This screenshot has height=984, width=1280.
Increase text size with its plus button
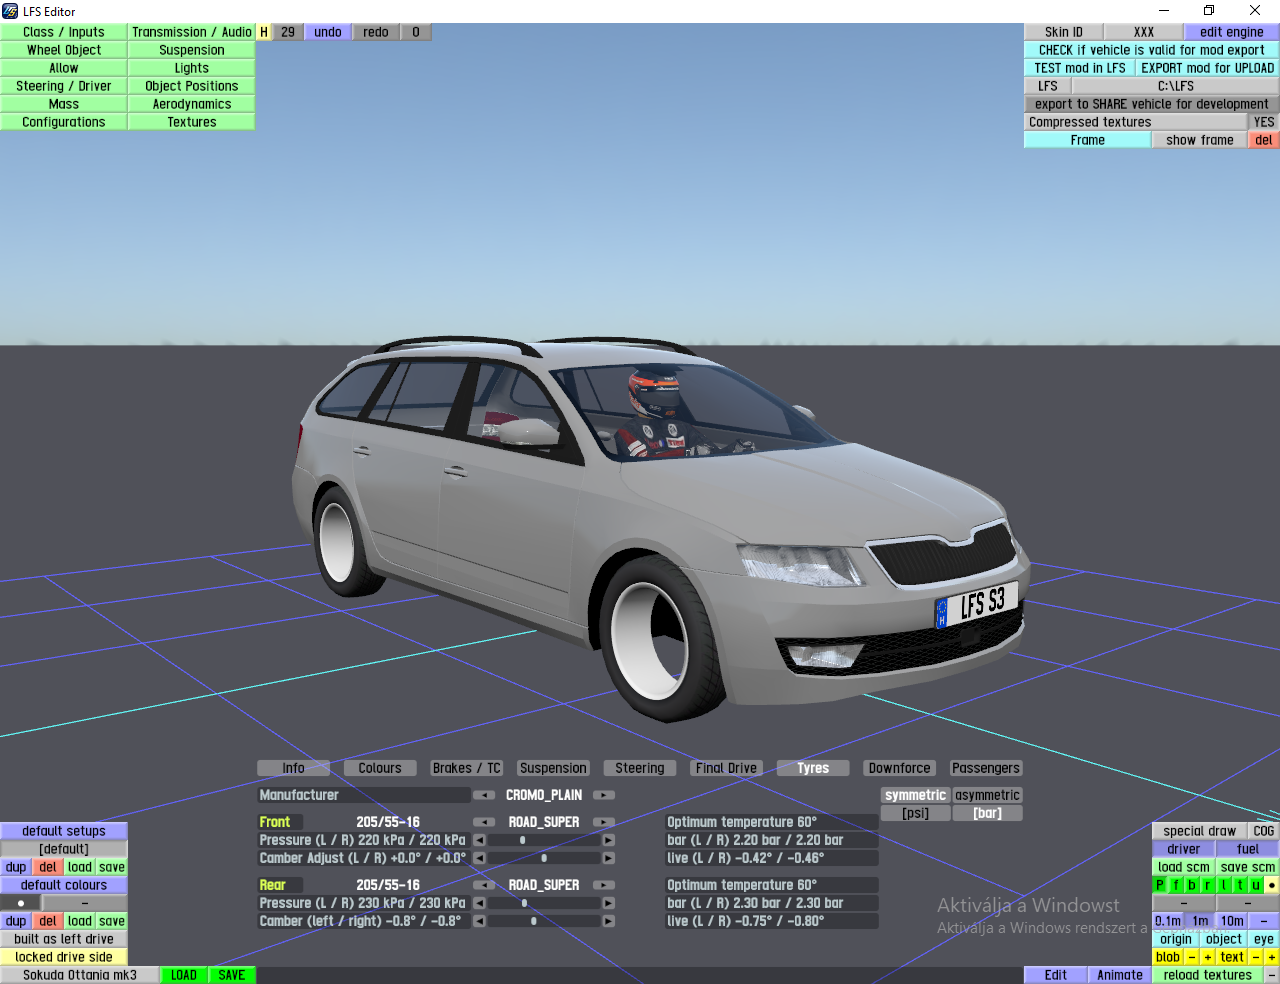[x=1272, y=957]
